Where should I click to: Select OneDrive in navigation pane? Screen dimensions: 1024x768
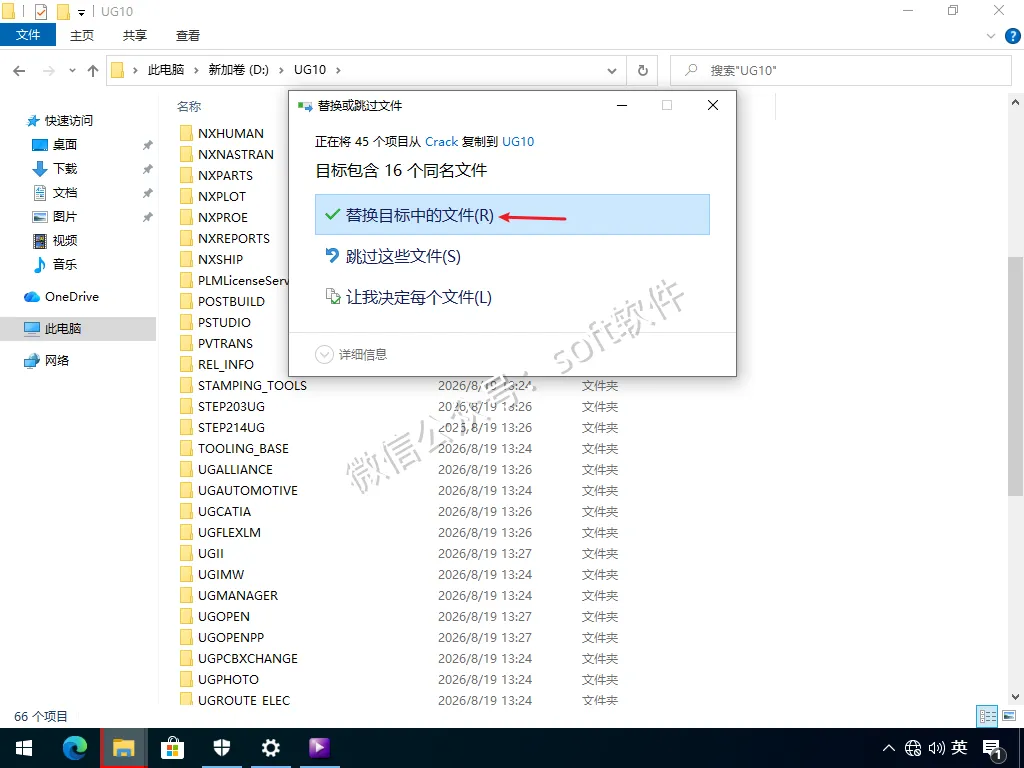[71, 296]
